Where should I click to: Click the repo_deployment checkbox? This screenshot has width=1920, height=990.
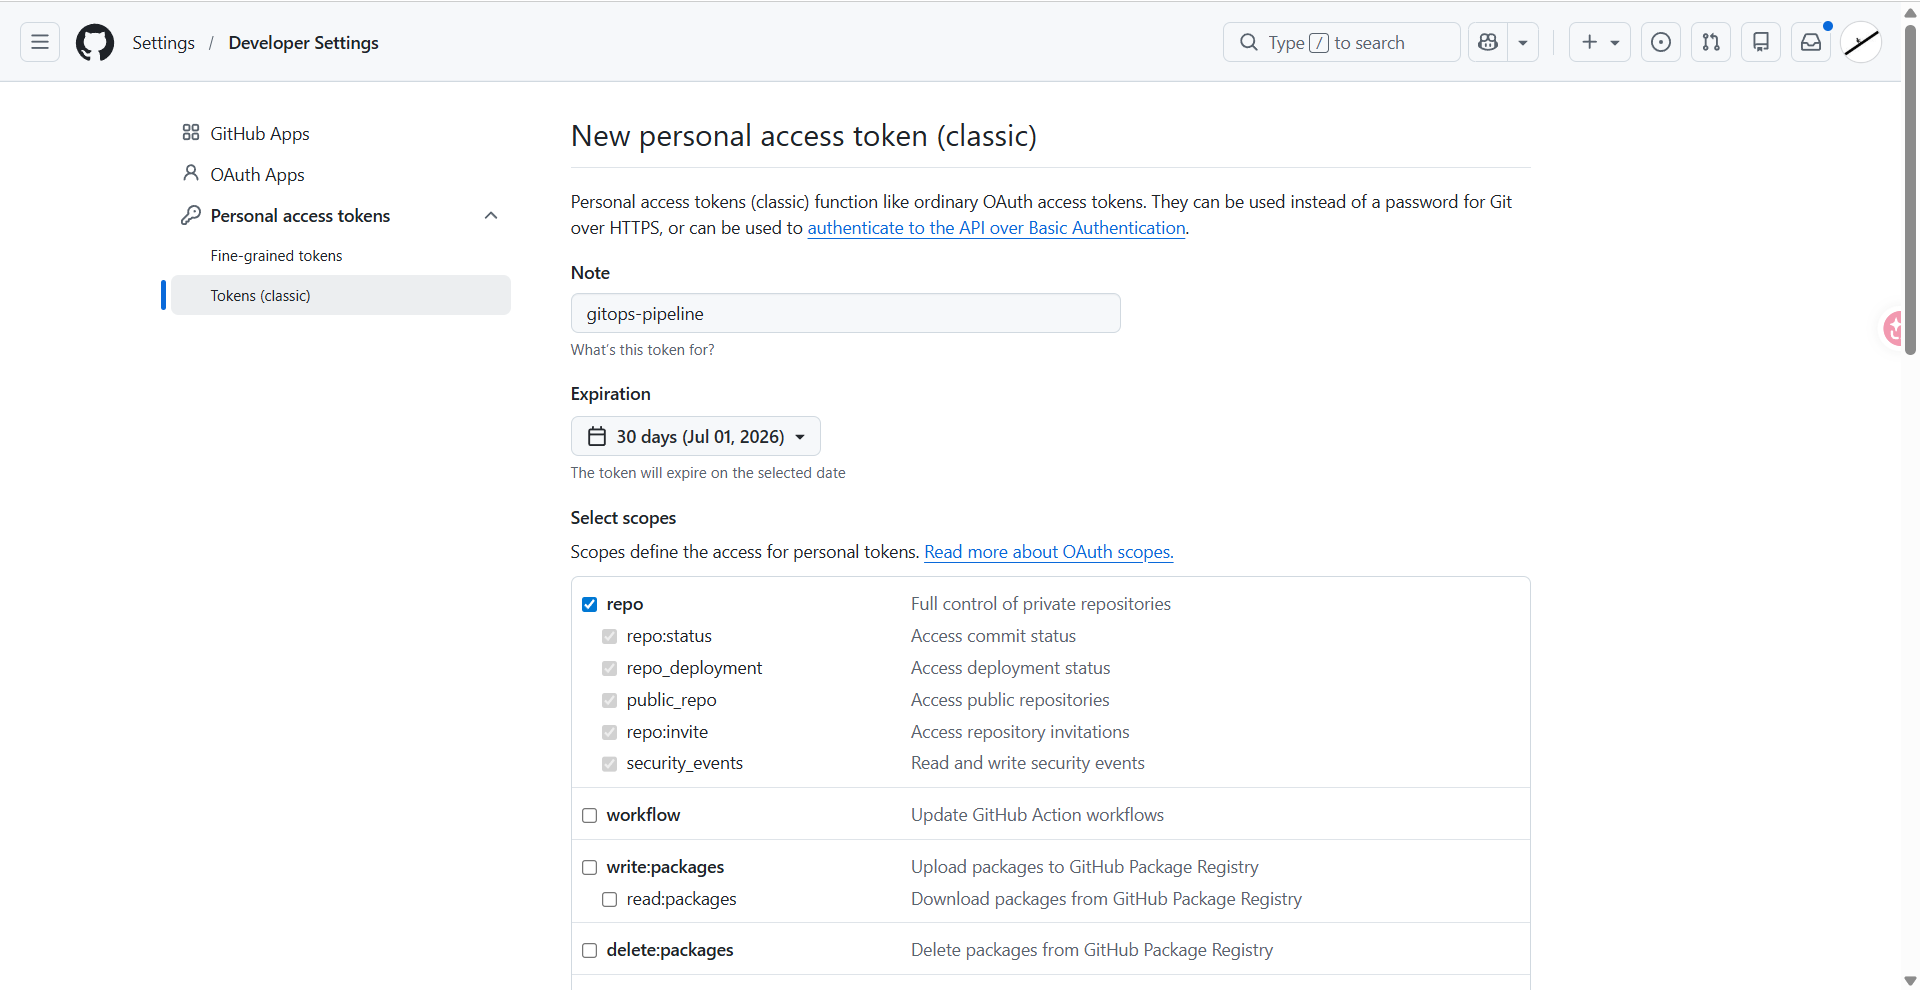point(609,668)
